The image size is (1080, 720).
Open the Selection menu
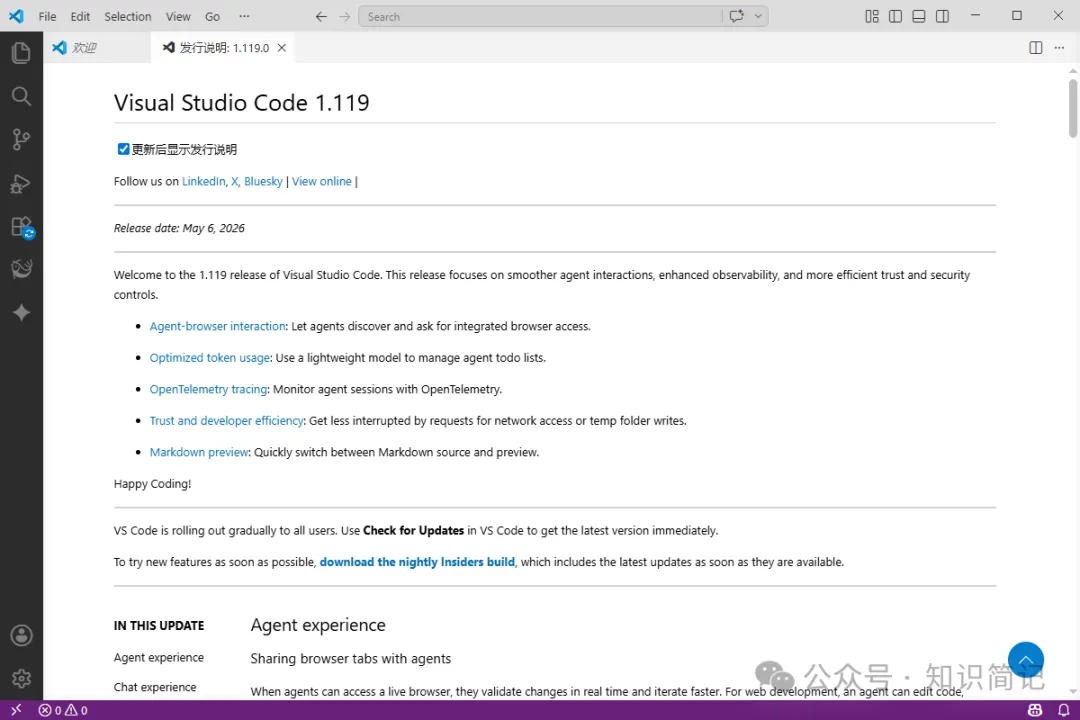(x=127, y=17)
